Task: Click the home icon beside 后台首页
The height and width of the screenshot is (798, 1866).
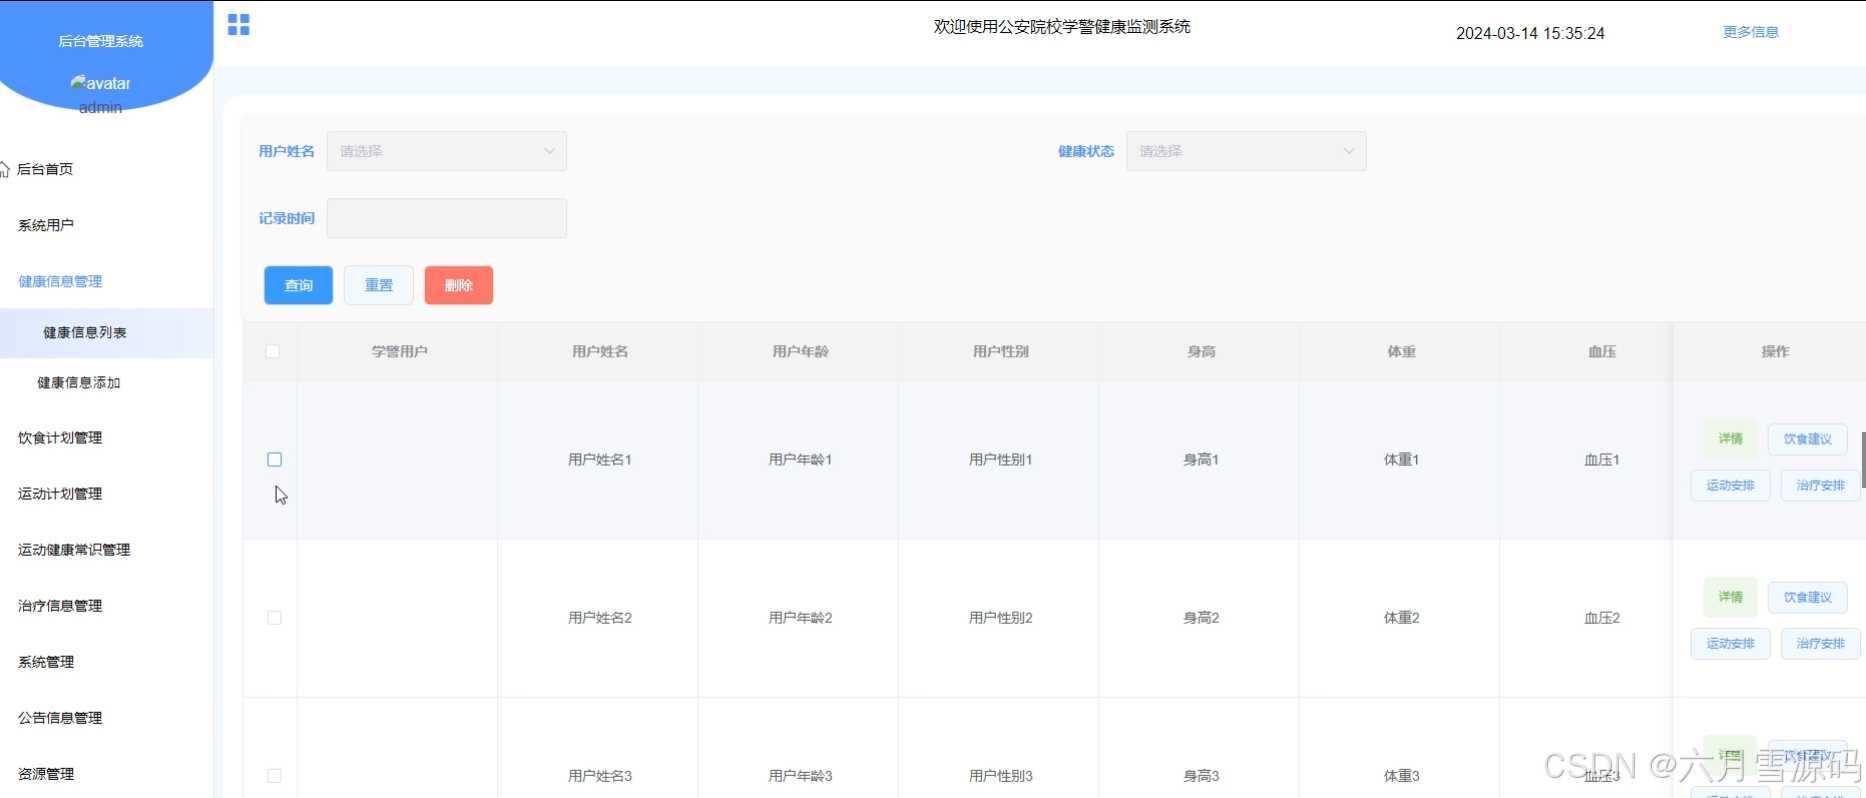Action: point(5,169)
